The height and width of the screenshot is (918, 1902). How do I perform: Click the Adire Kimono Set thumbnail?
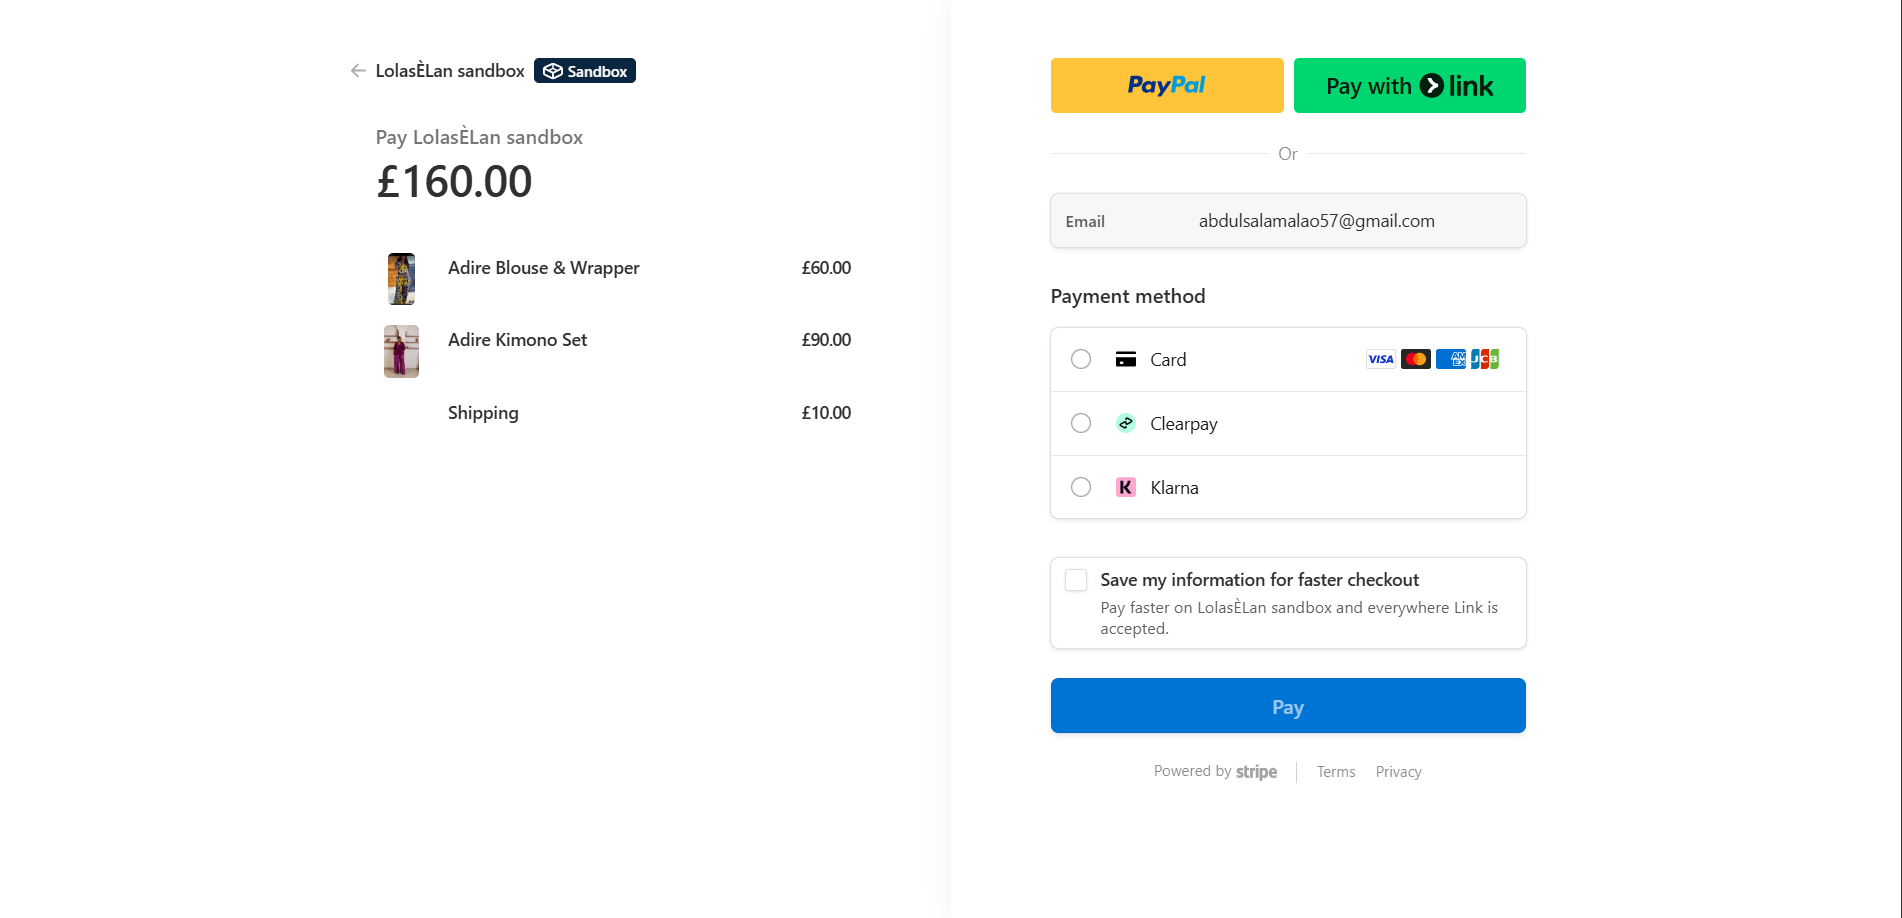401,351
